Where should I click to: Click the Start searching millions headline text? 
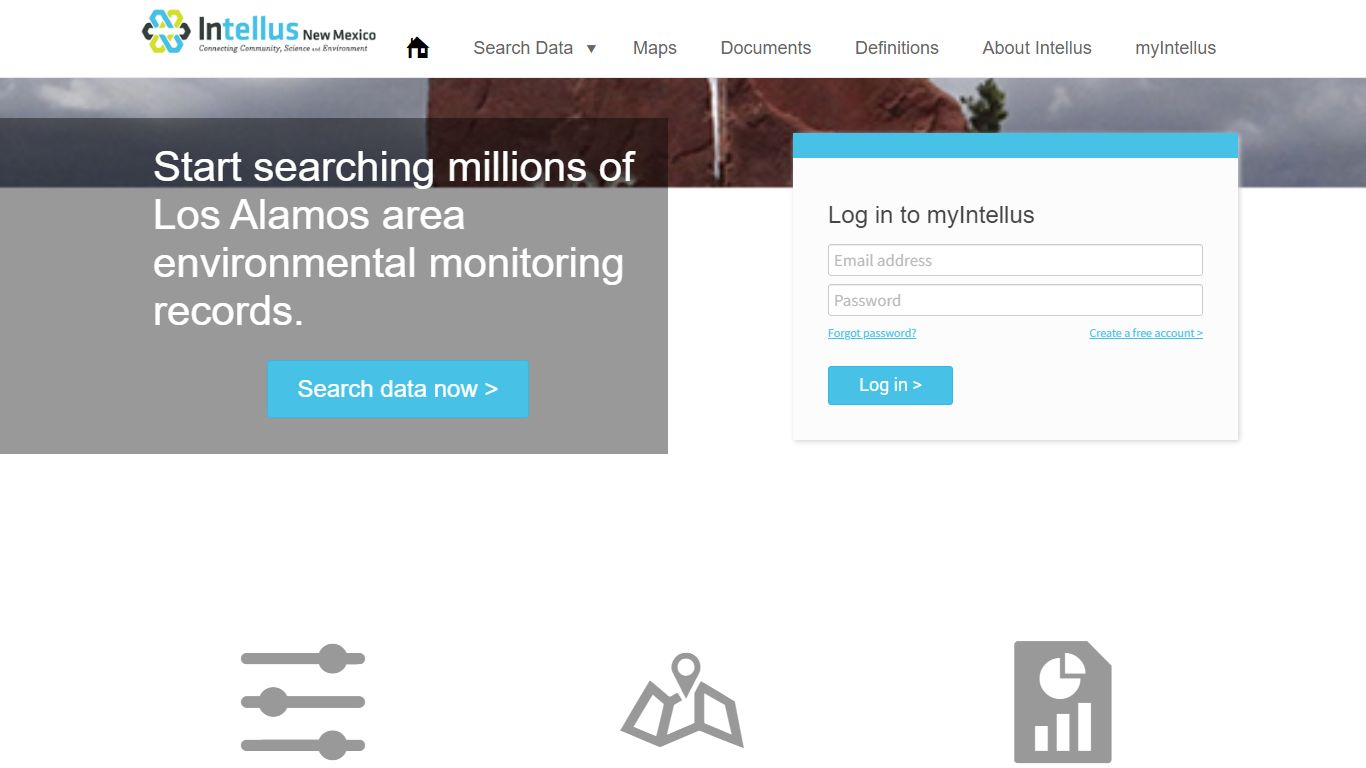pos(394,239)
